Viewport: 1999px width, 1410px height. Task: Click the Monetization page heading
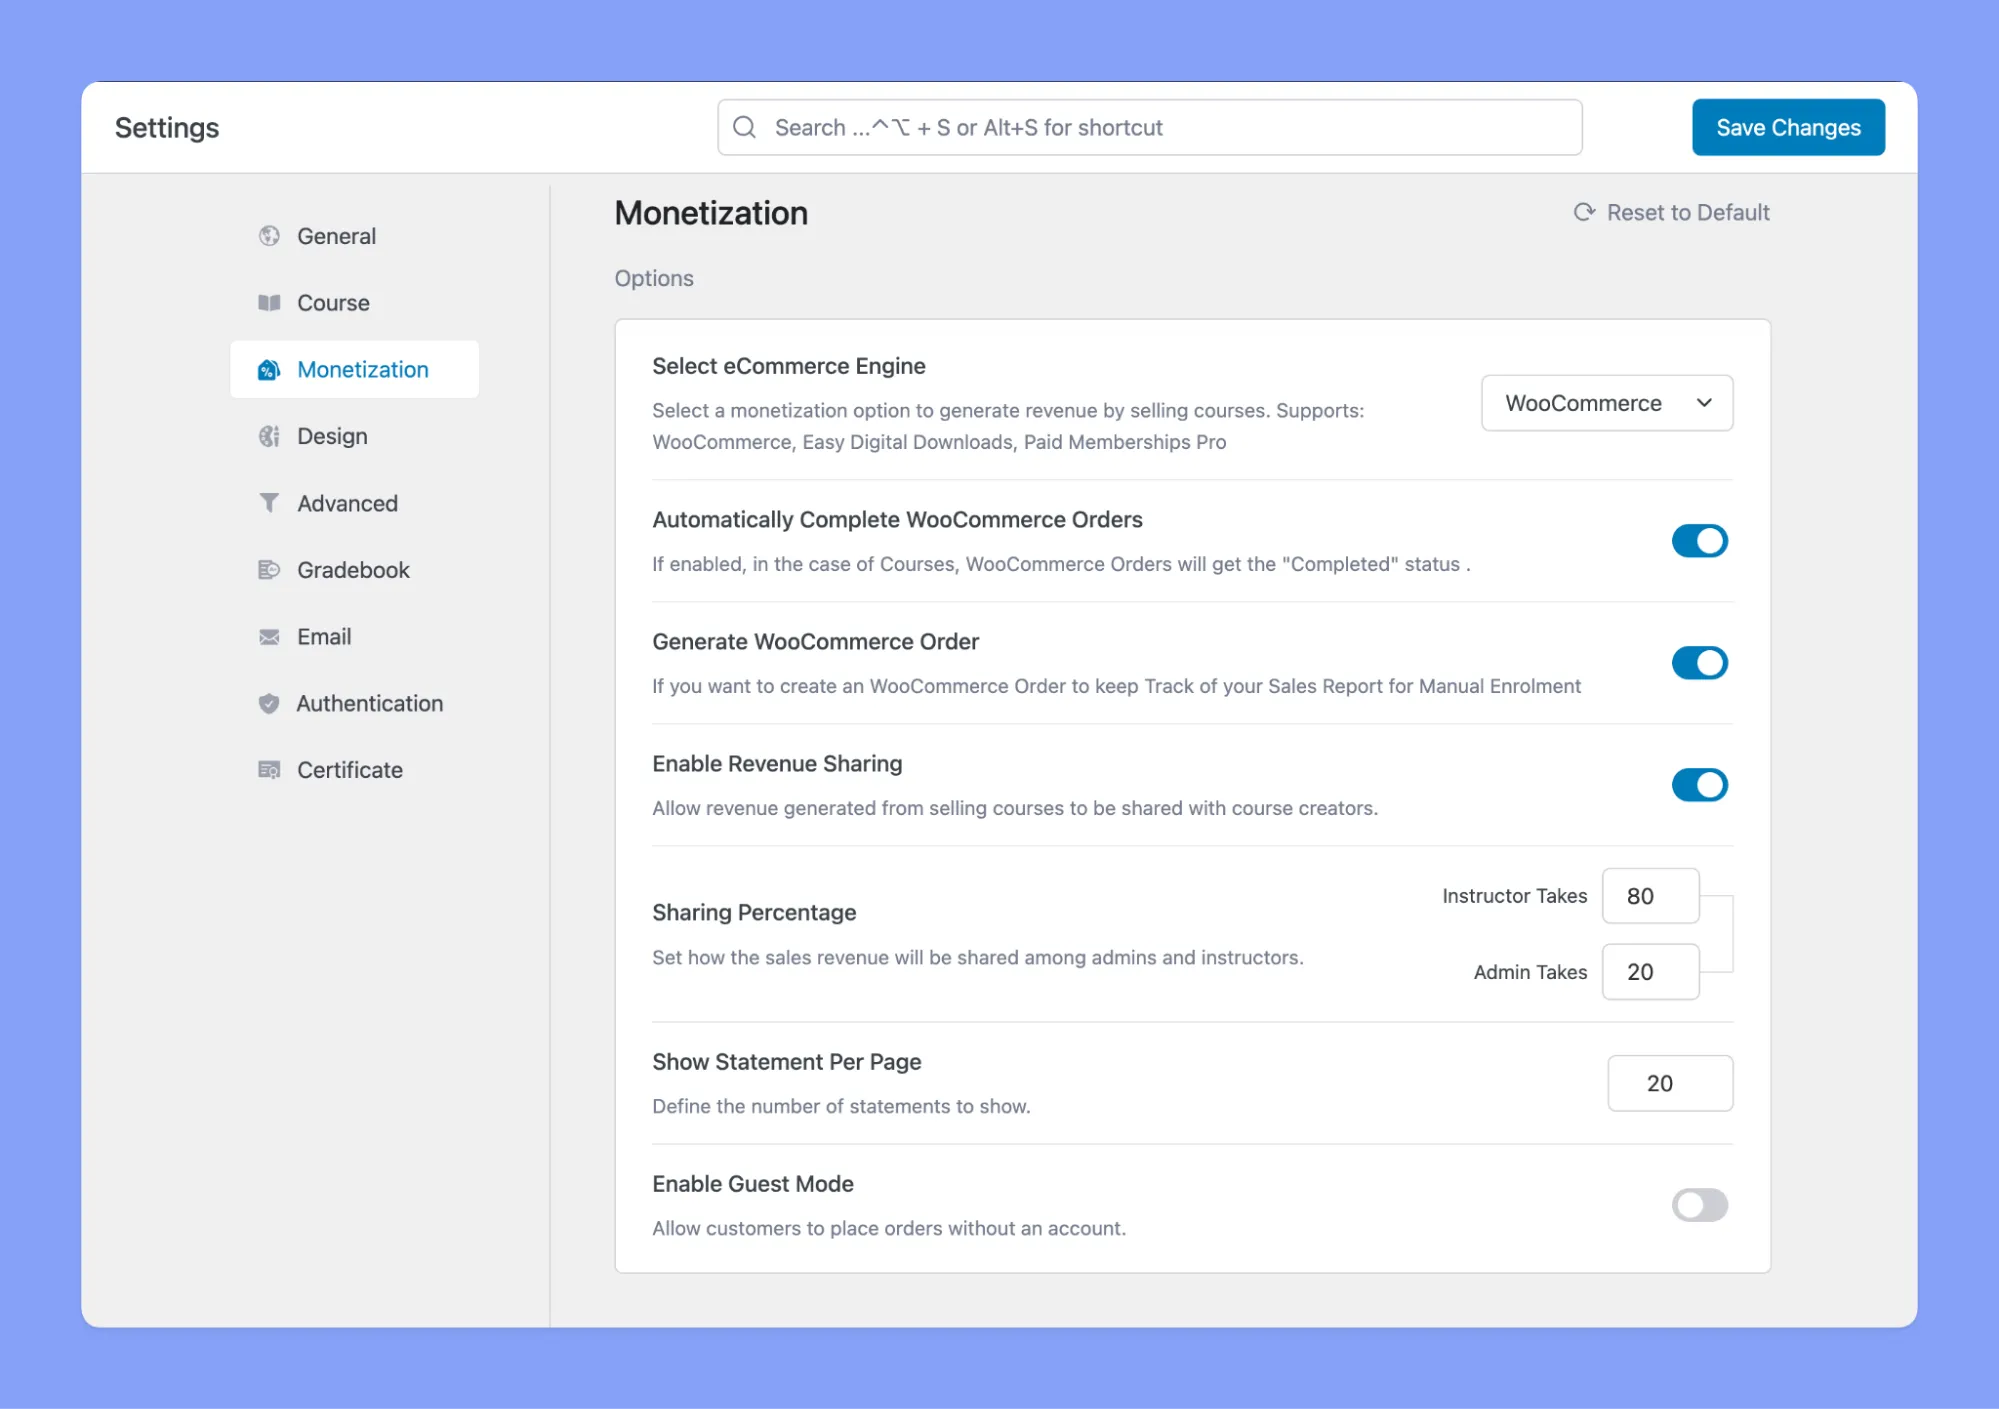pos(711,213)
